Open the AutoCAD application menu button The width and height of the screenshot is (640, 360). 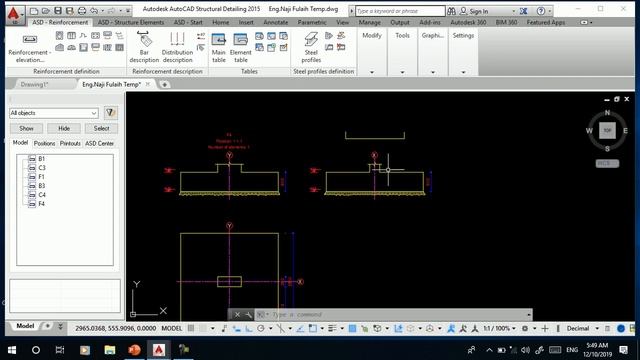(14, 15)
